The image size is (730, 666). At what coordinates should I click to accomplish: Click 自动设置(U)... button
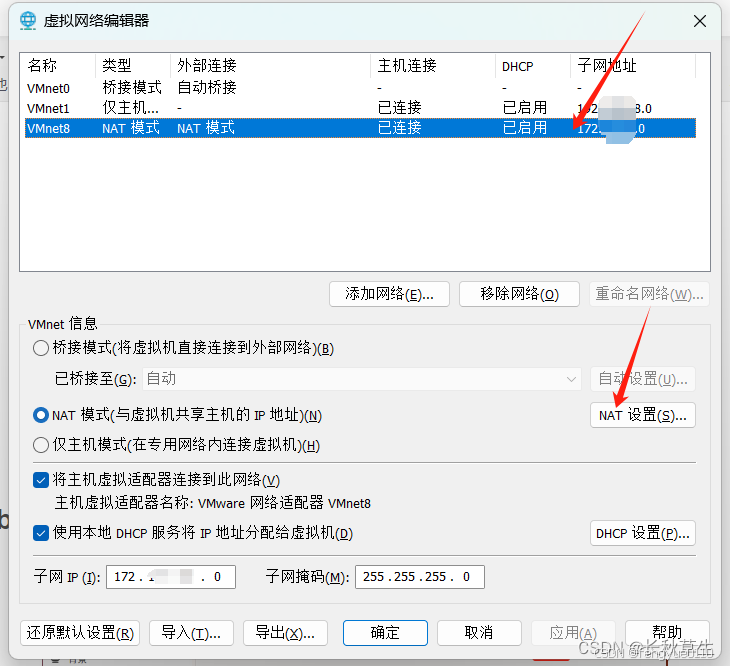(x=643, y=379)
